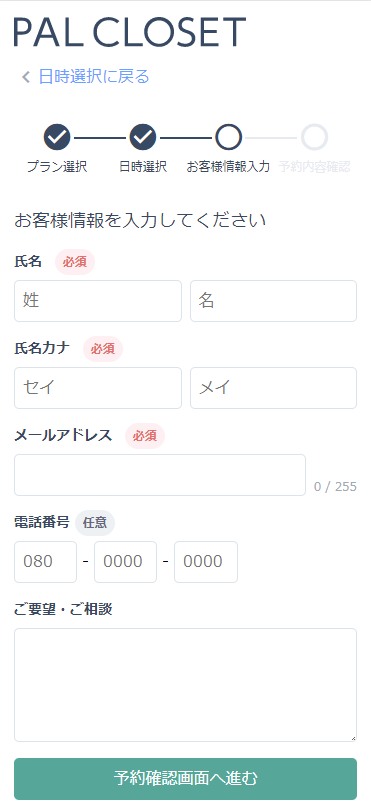Click the 日時選択 step label
This screenshot has width=371, height=809.
point(143,167)
